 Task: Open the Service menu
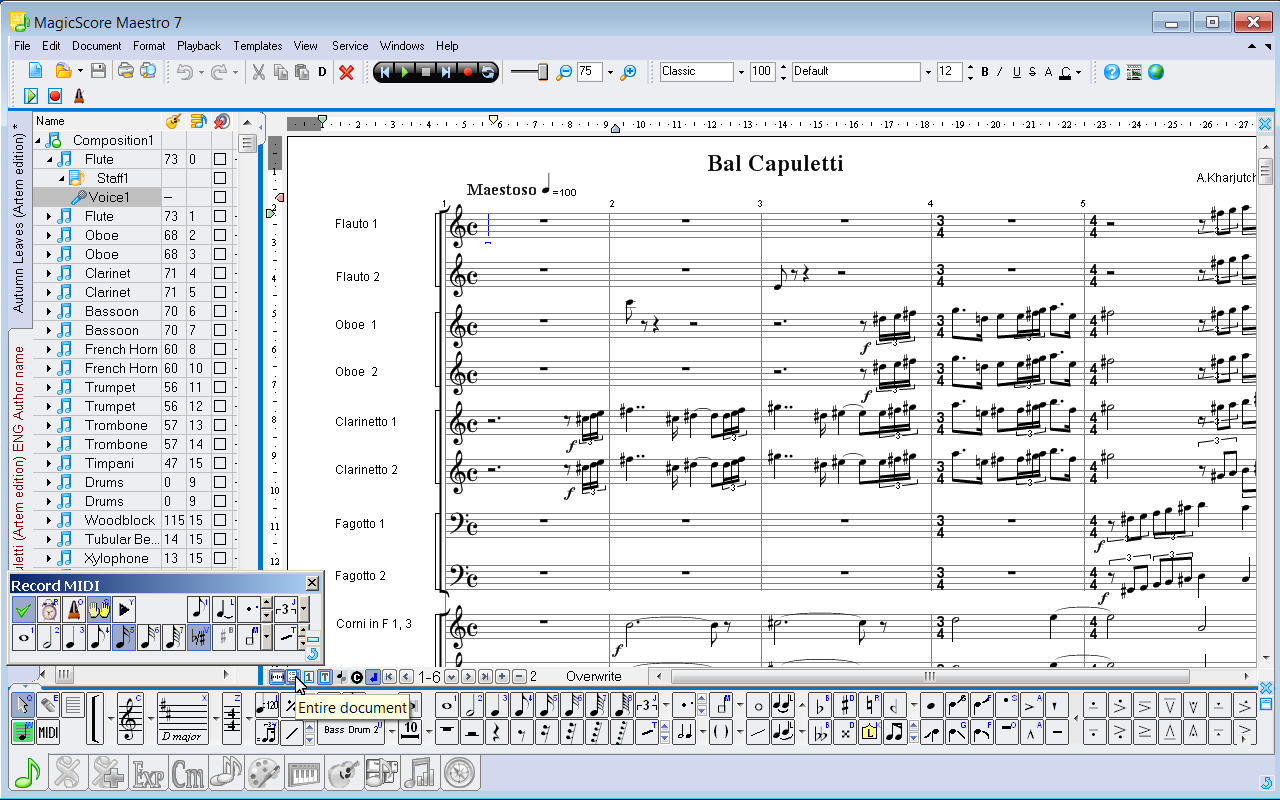[x=350, y=46]
